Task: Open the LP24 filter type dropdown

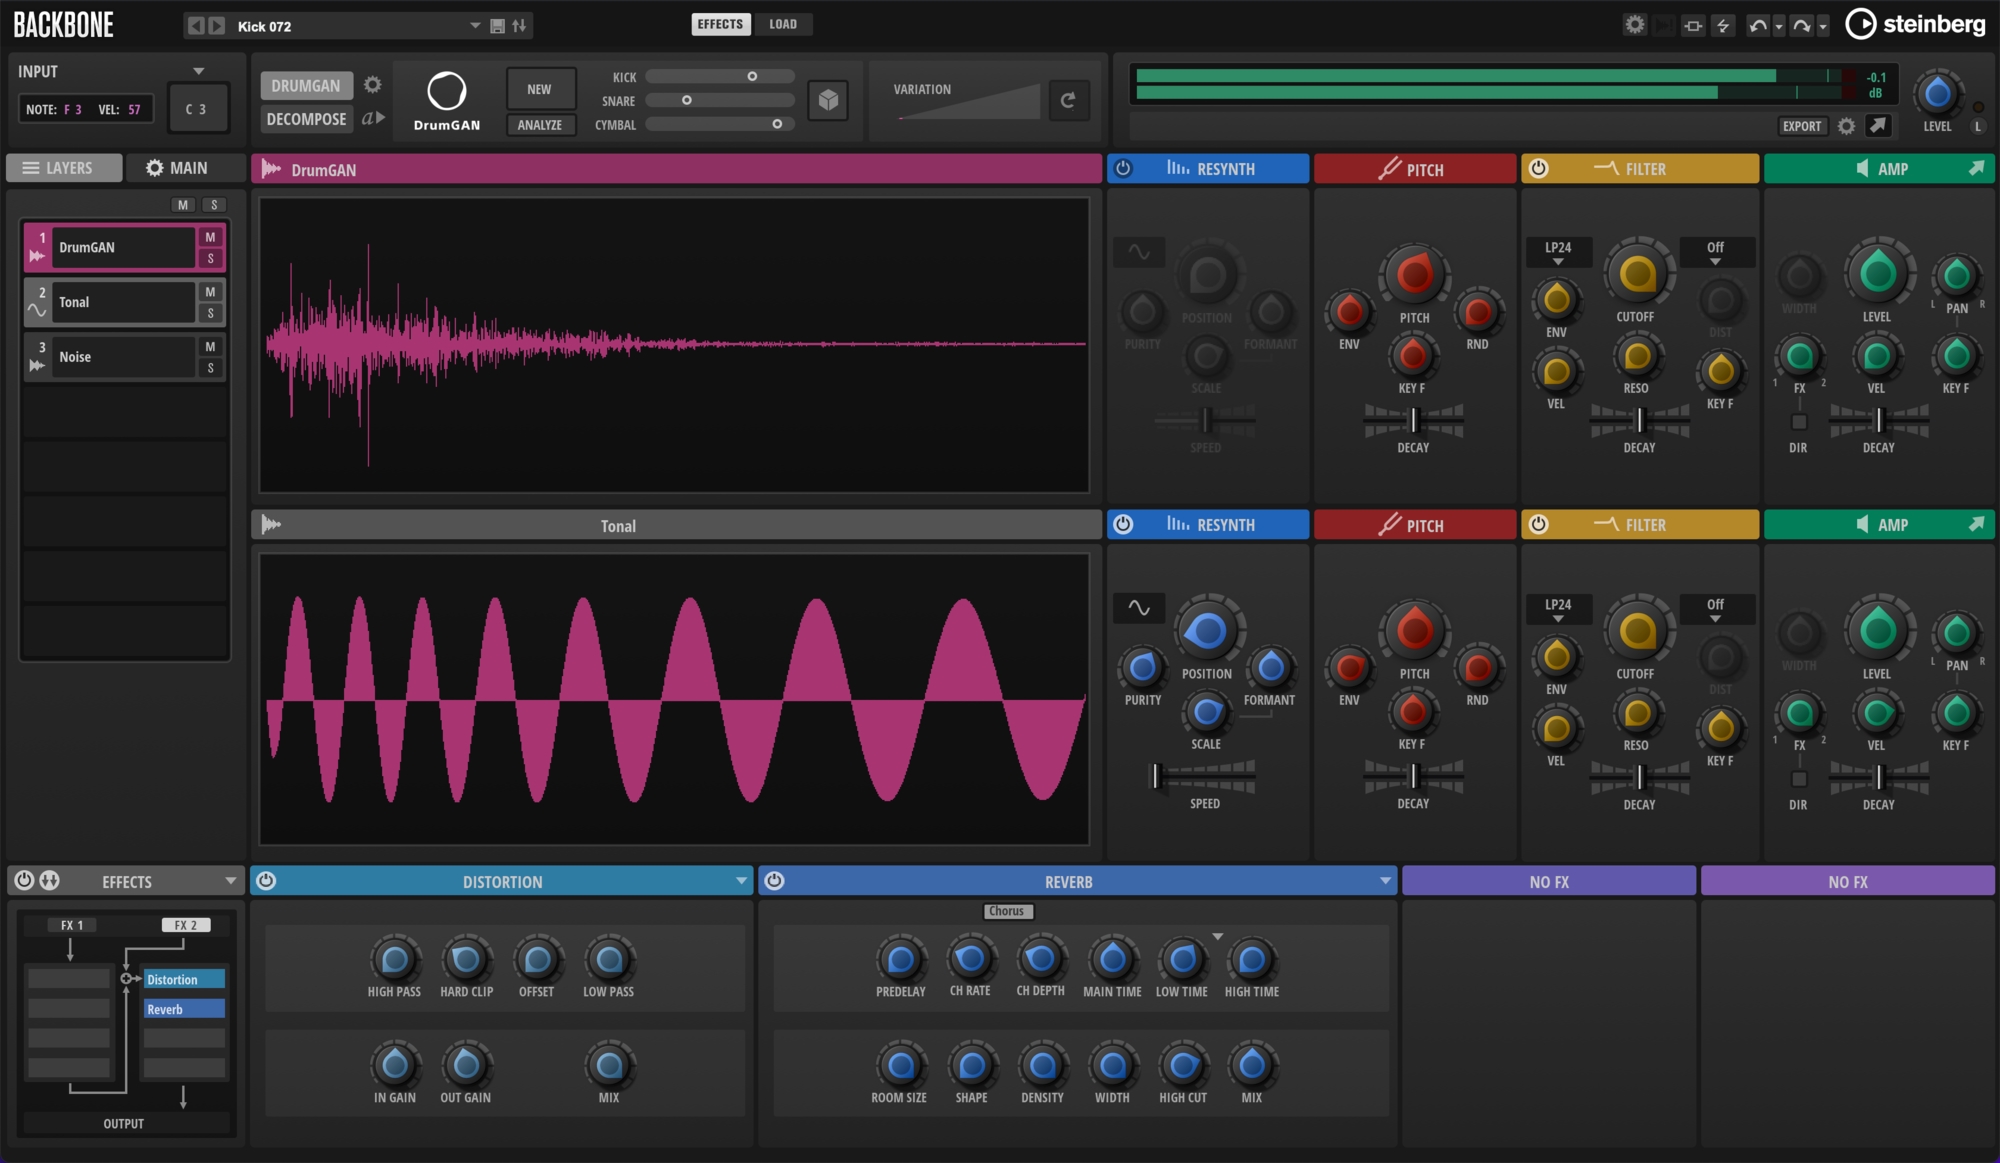Action: (x=1558, y=251)
